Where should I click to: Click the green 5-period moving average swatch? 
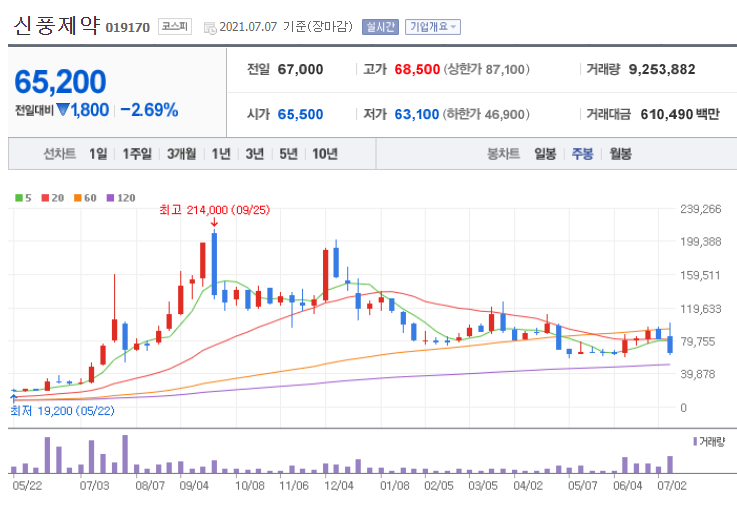tap(19, 198)
